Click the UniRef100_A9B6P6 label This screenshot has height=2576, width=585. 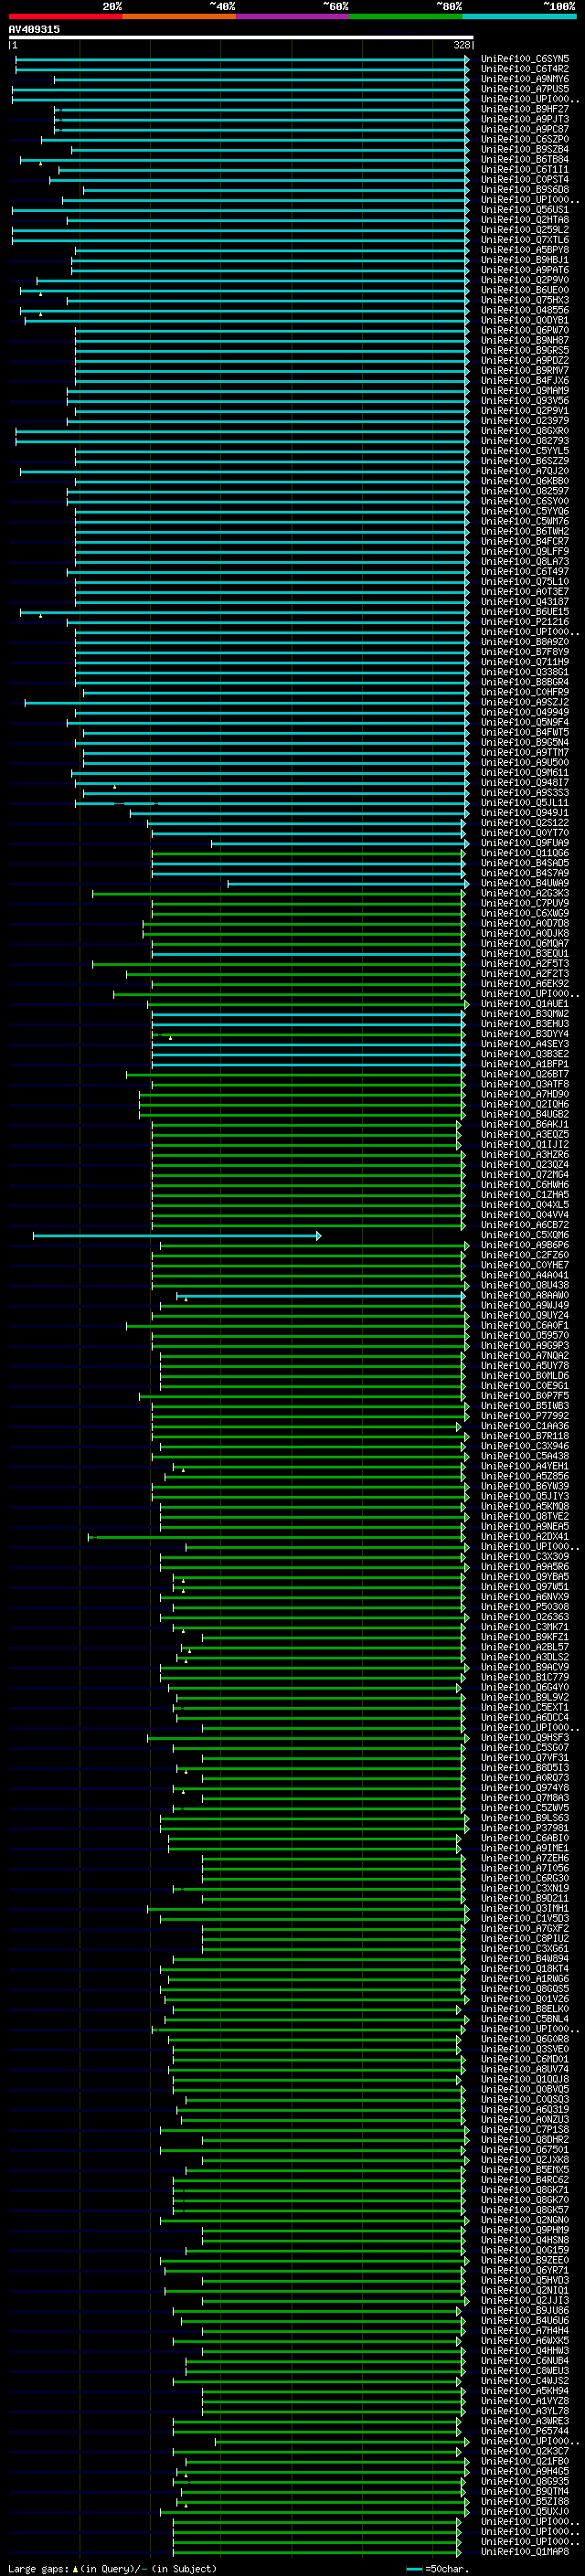coord(524,1245)
